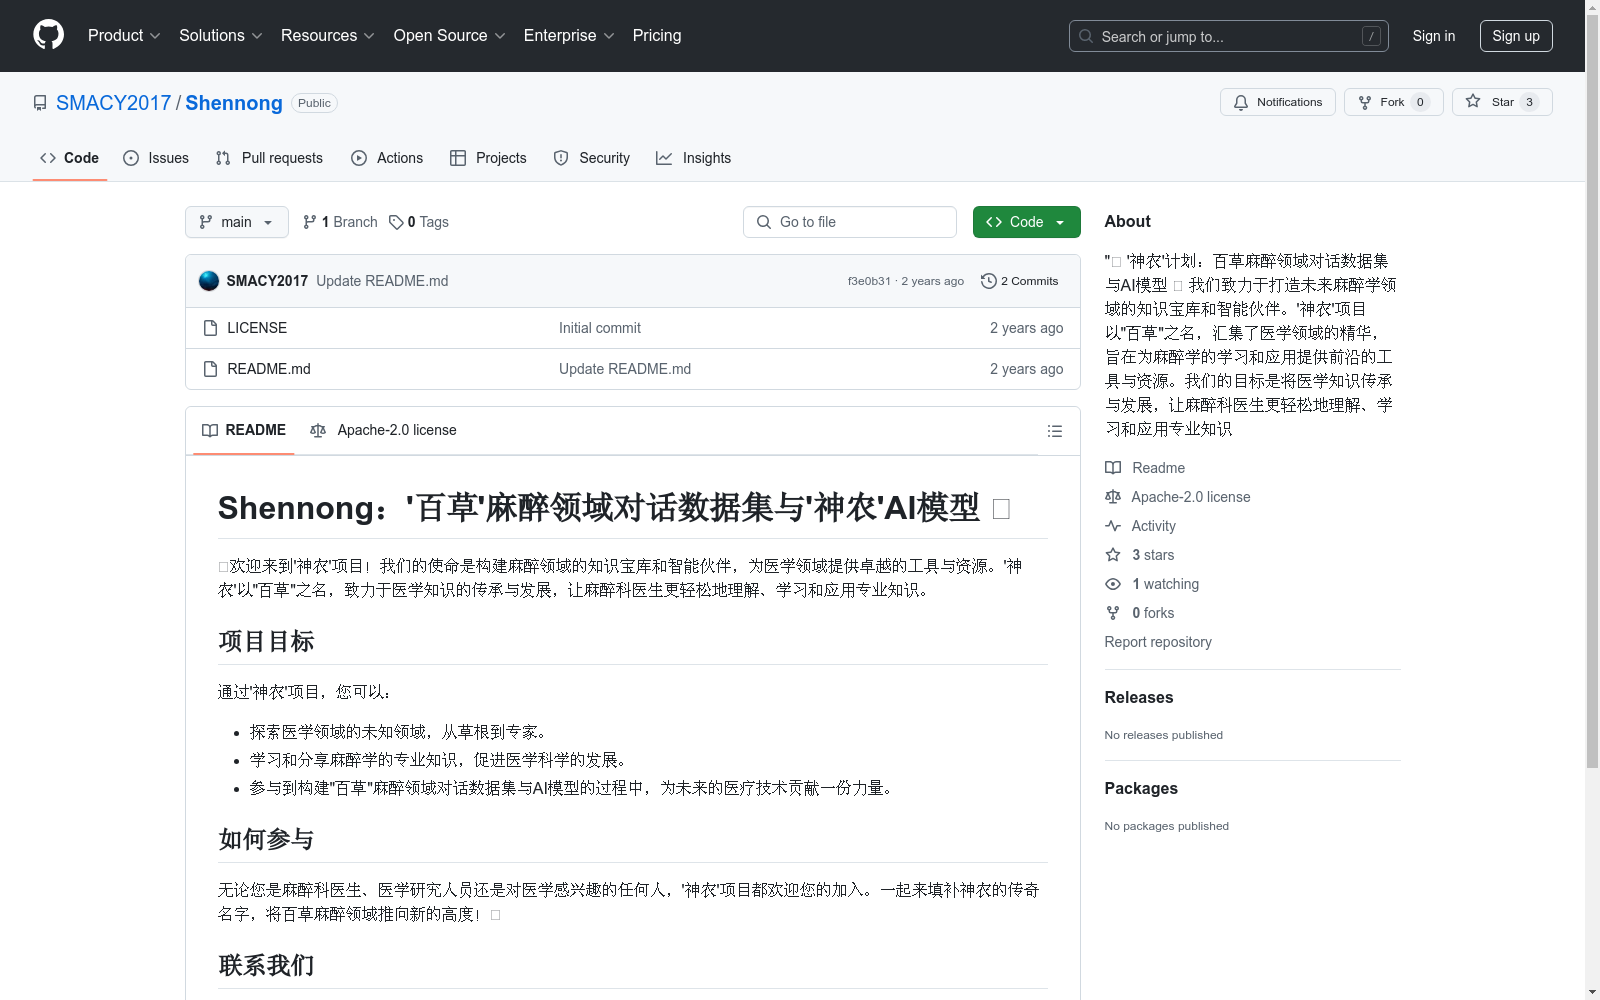The height and width of the screenshot is (1000, 1600).
Task: Click the star icon in Star button
Action: coord(1473,101)
